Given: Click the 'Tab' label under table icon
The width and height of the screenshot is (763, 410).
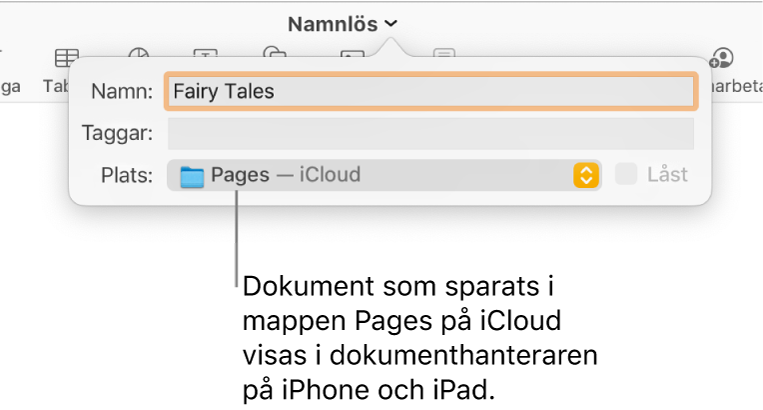Looking at the screenshot, I should point(56,86).
